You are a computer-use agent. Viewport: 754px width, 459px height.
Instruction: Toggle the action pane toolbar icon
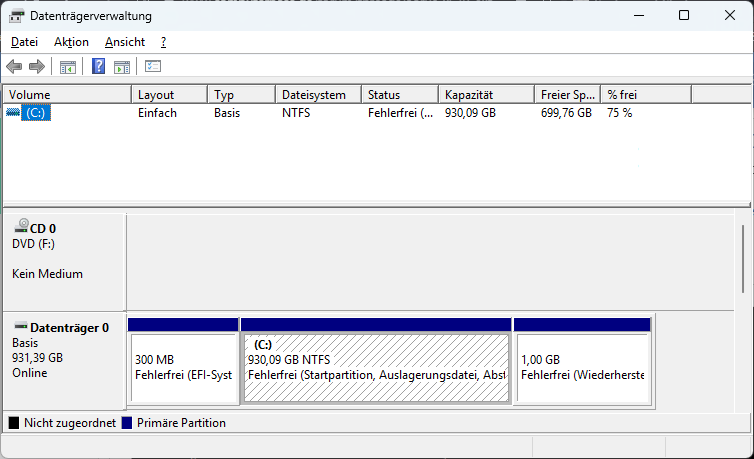(x=122, y=67)
